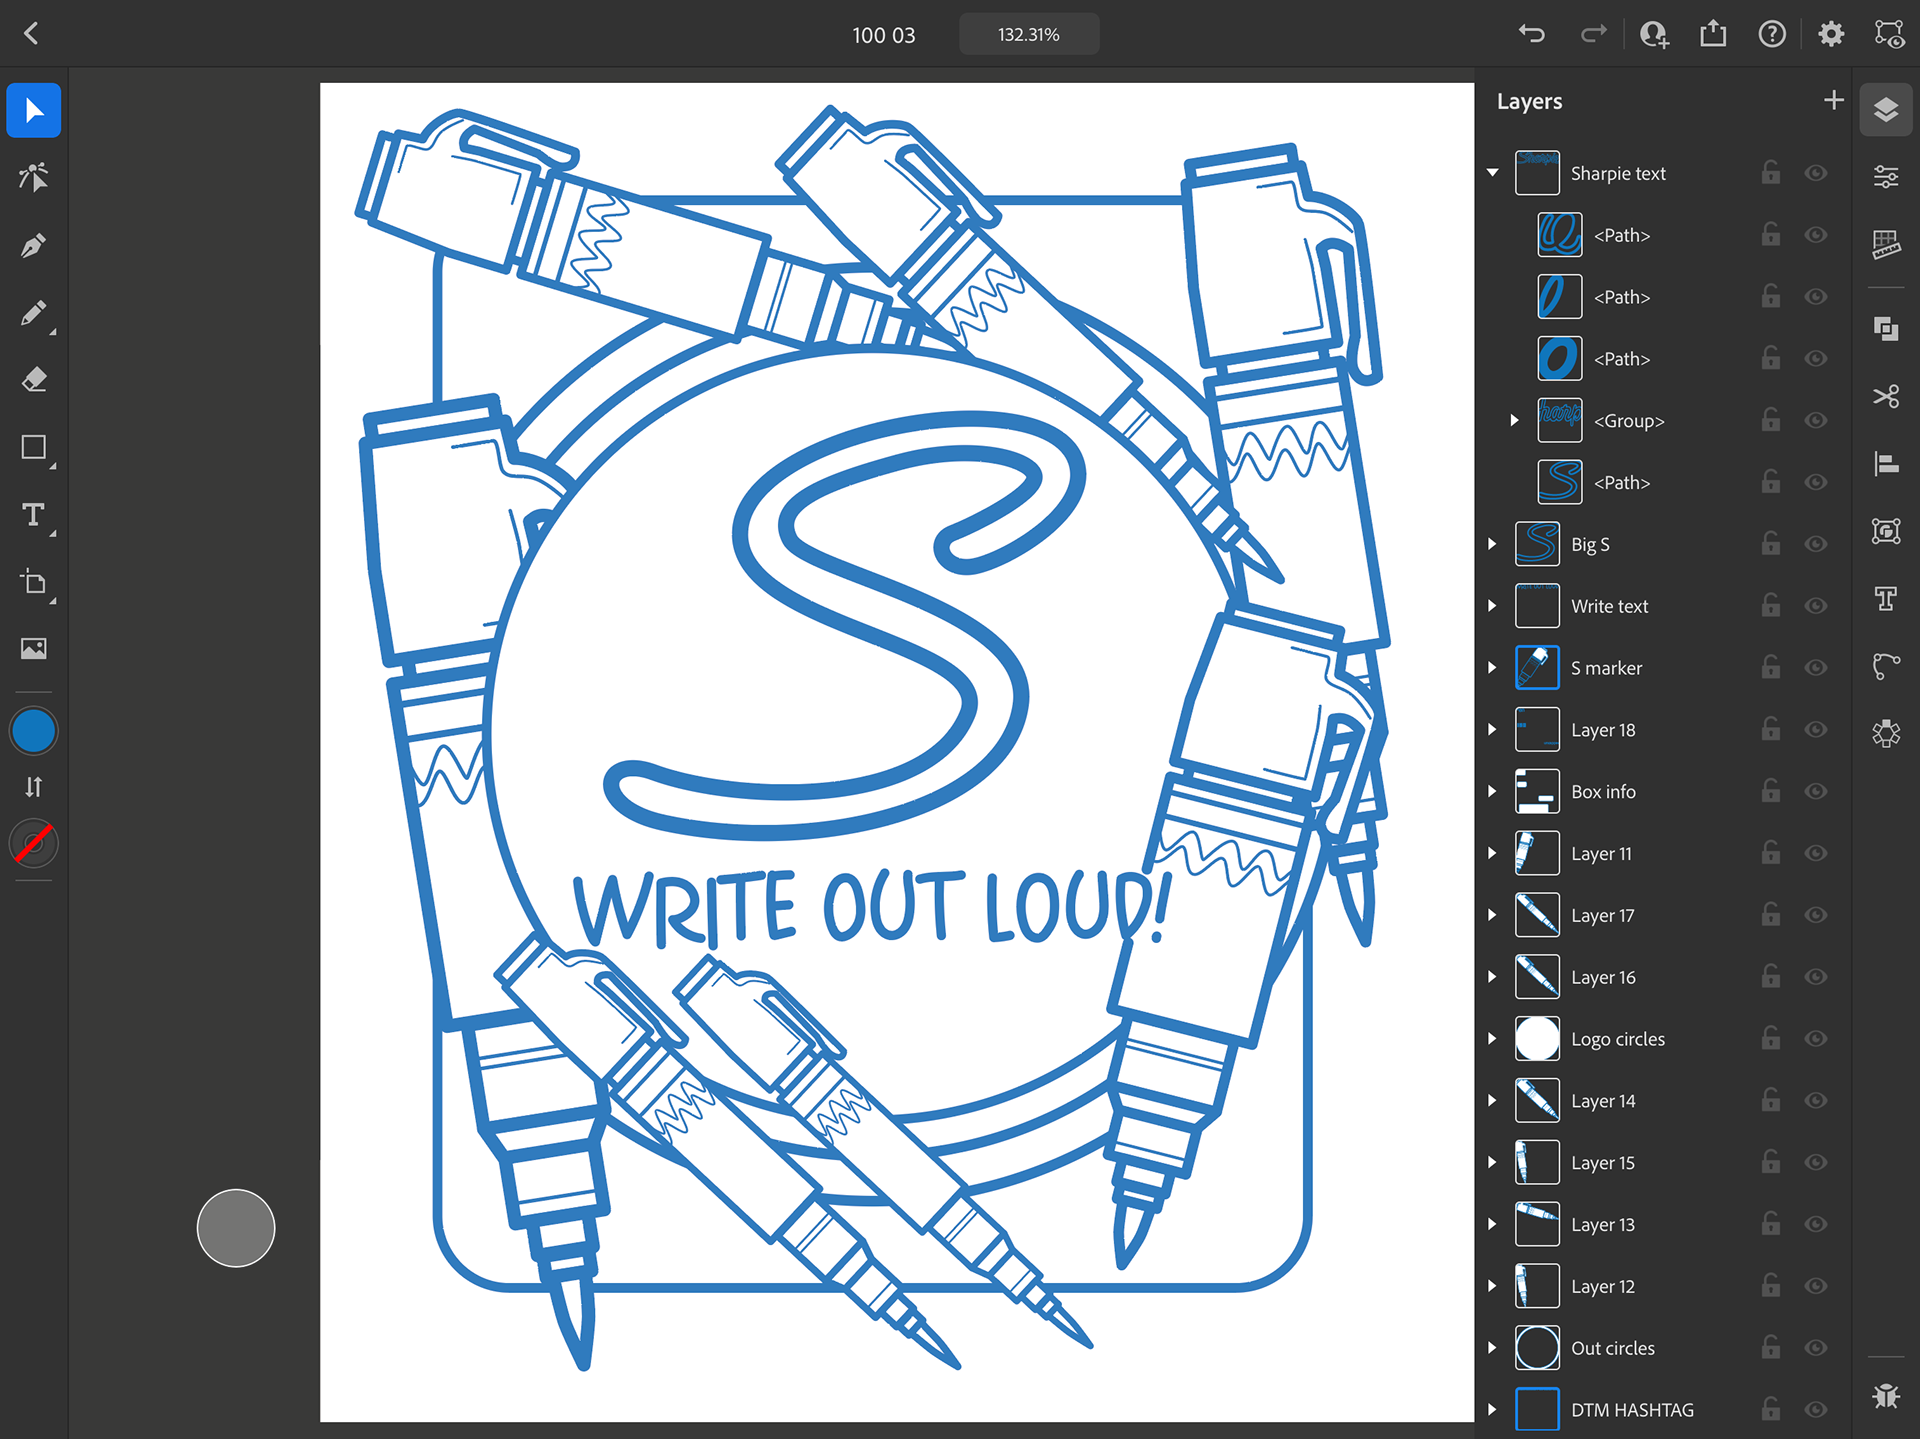Lock the Layer 18 layer
Image resolution: width=1920 pixels, height=1439 pixels.
point(1770,729)
